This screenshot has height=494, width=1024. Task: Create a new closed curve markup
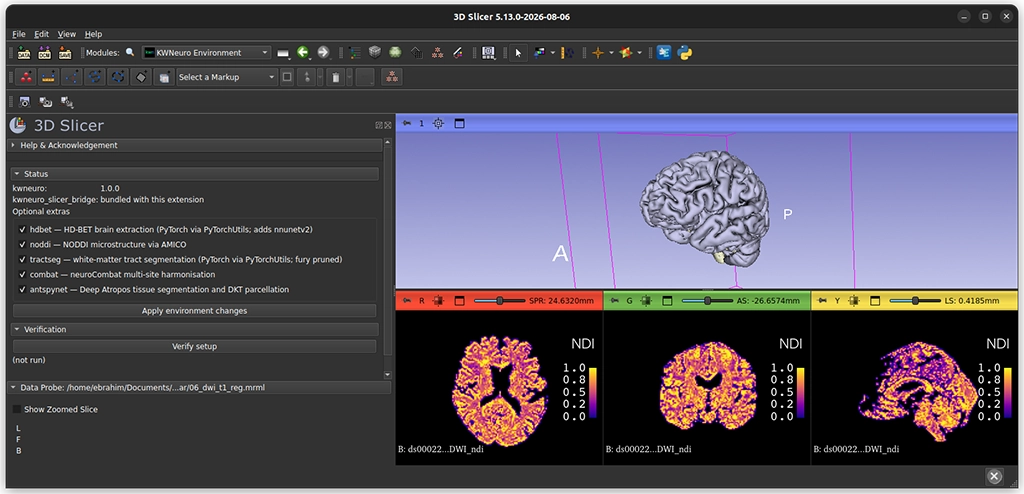coord(118,77)
